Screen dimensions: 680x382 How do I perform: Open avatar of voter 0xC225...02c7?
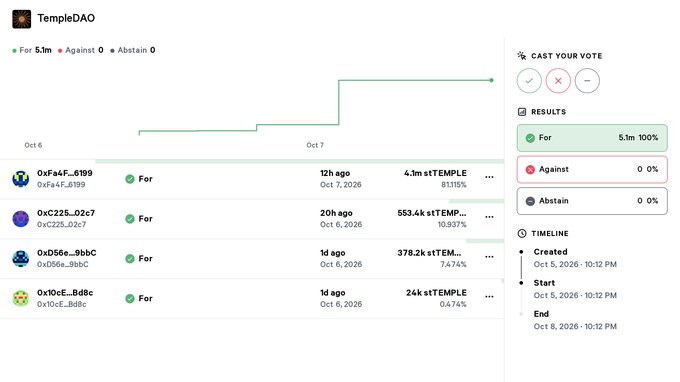pyautogui.click(x=20, y=219)
